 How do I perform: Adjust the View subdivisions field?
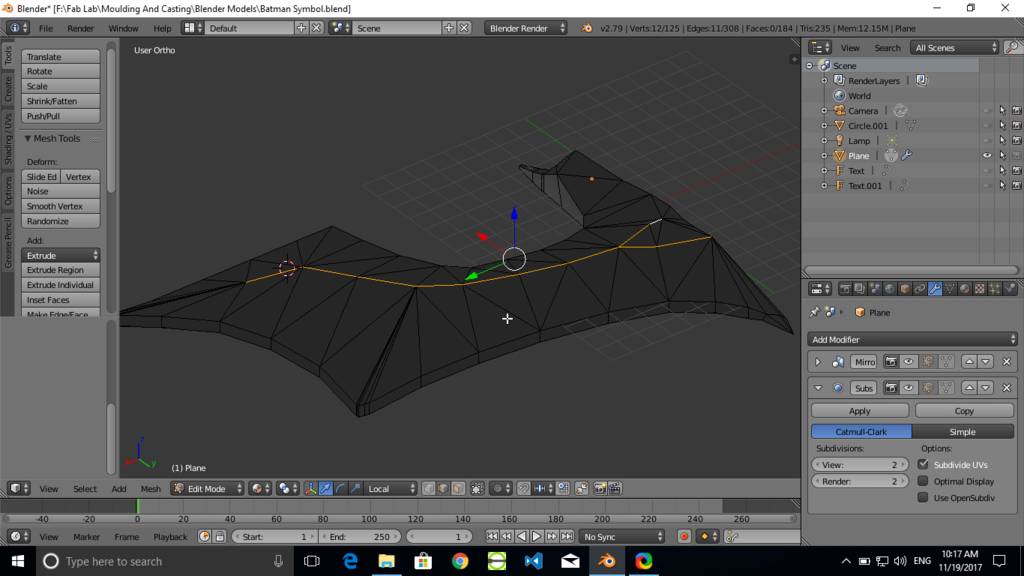click(x=859, y=465)
